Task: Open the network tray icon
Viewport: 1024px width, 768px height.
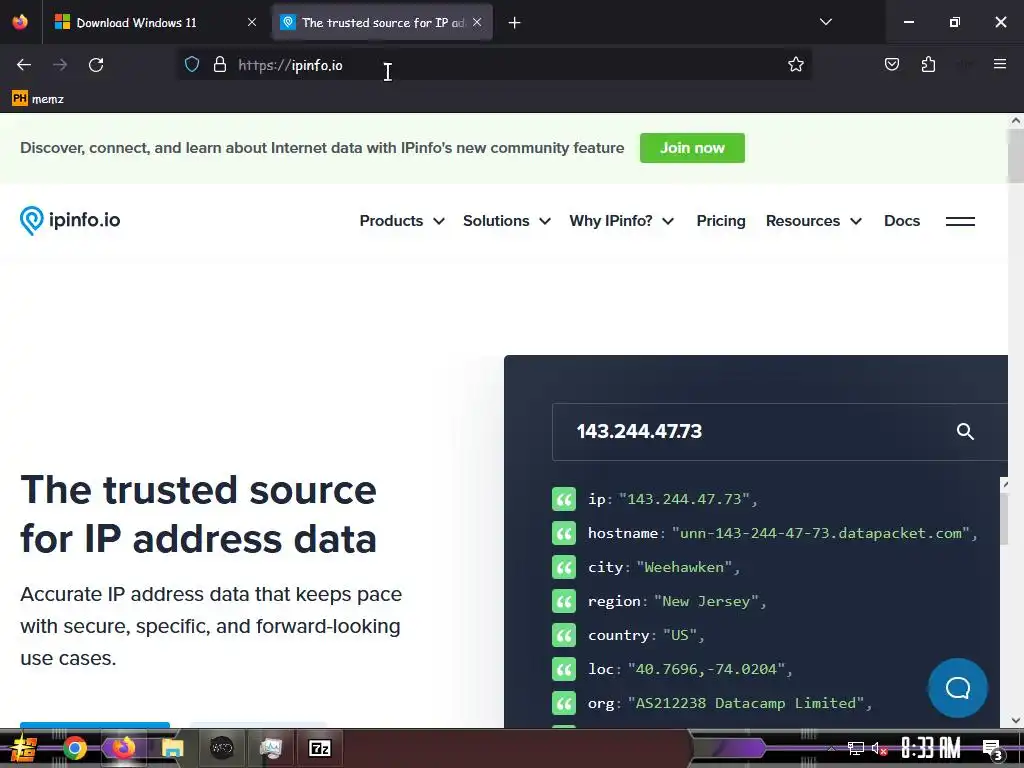Action: click(x=856, y=748)
